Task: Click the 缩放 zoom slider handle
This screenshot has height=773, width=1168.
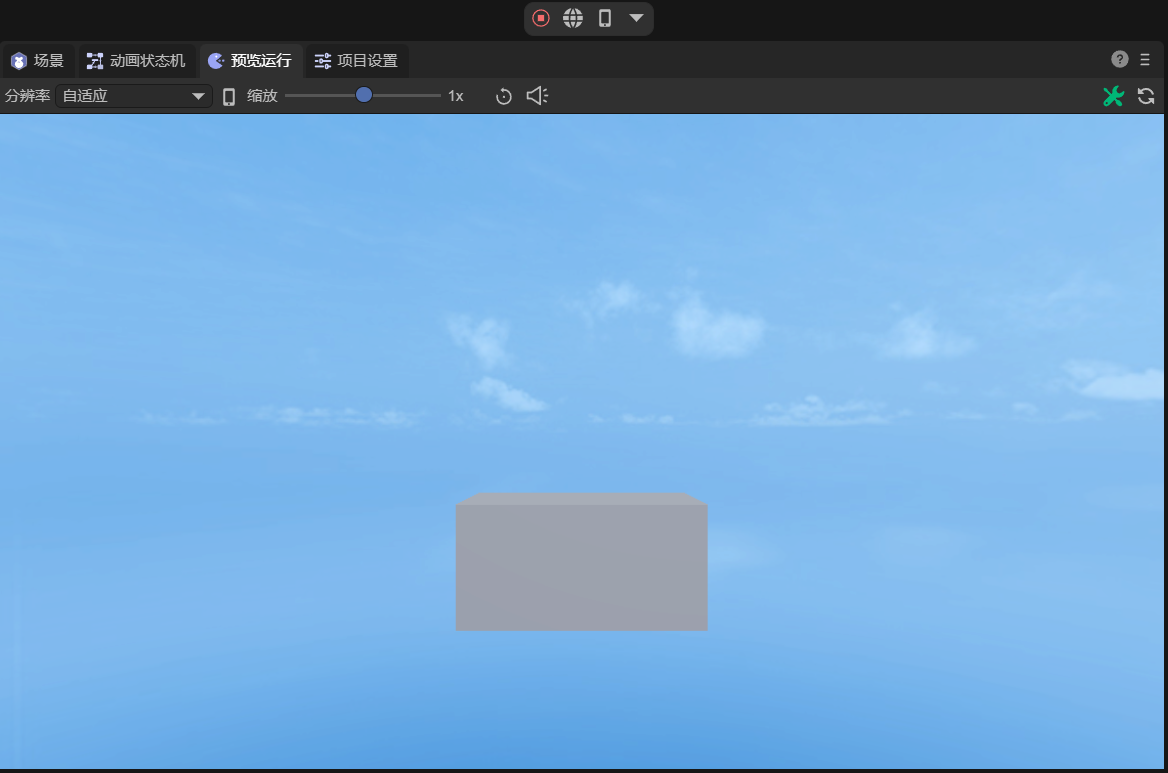Action: tap(364, 95)
